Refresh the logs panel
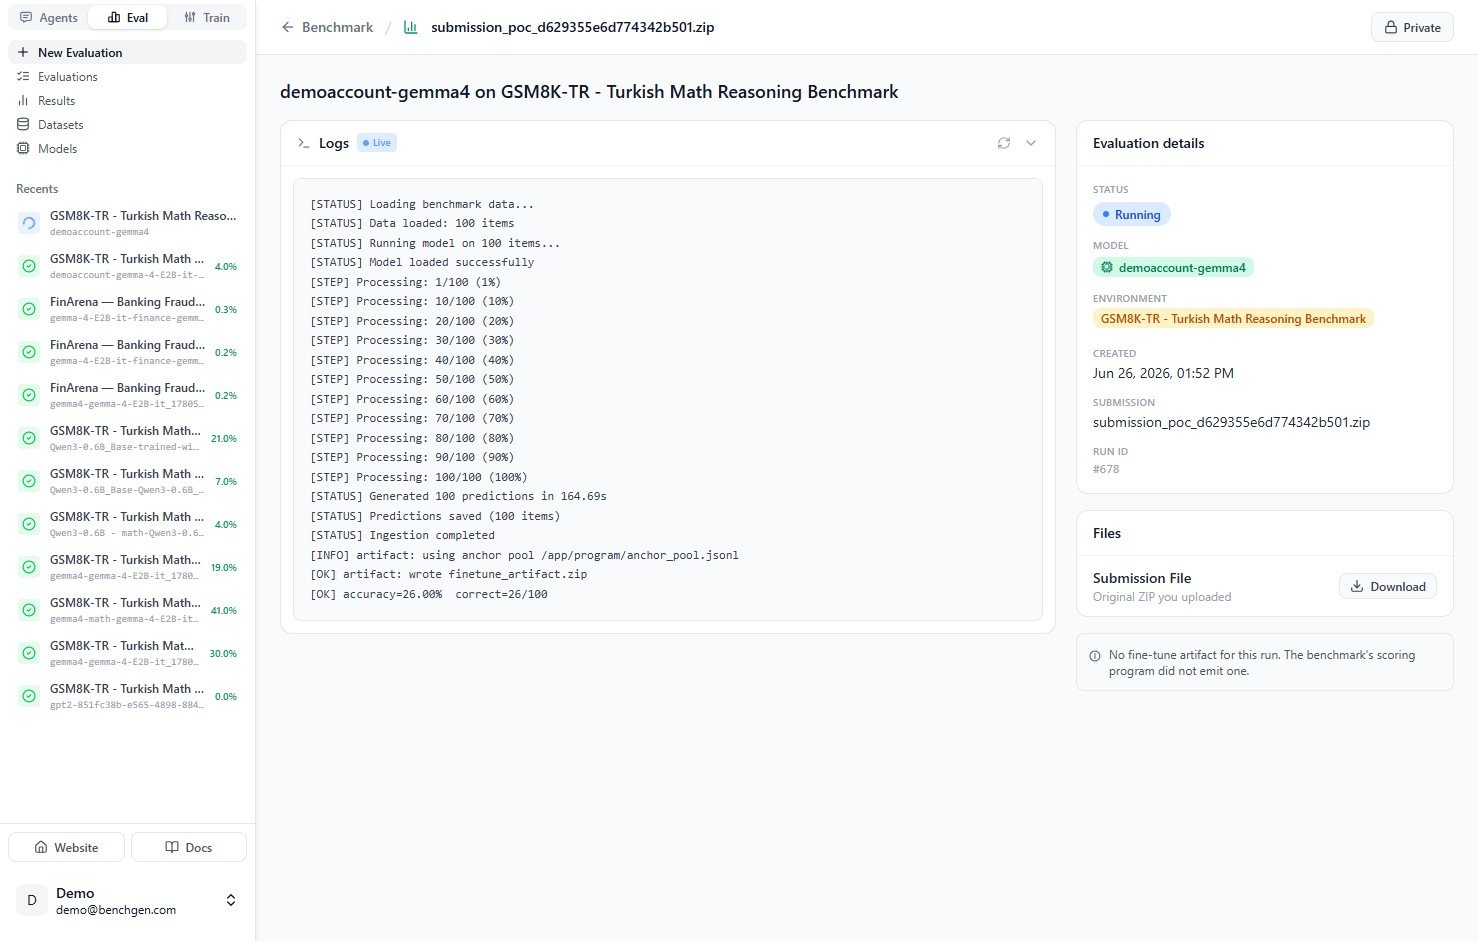Screen dimensions: 1478x941 click(1004, 143)
